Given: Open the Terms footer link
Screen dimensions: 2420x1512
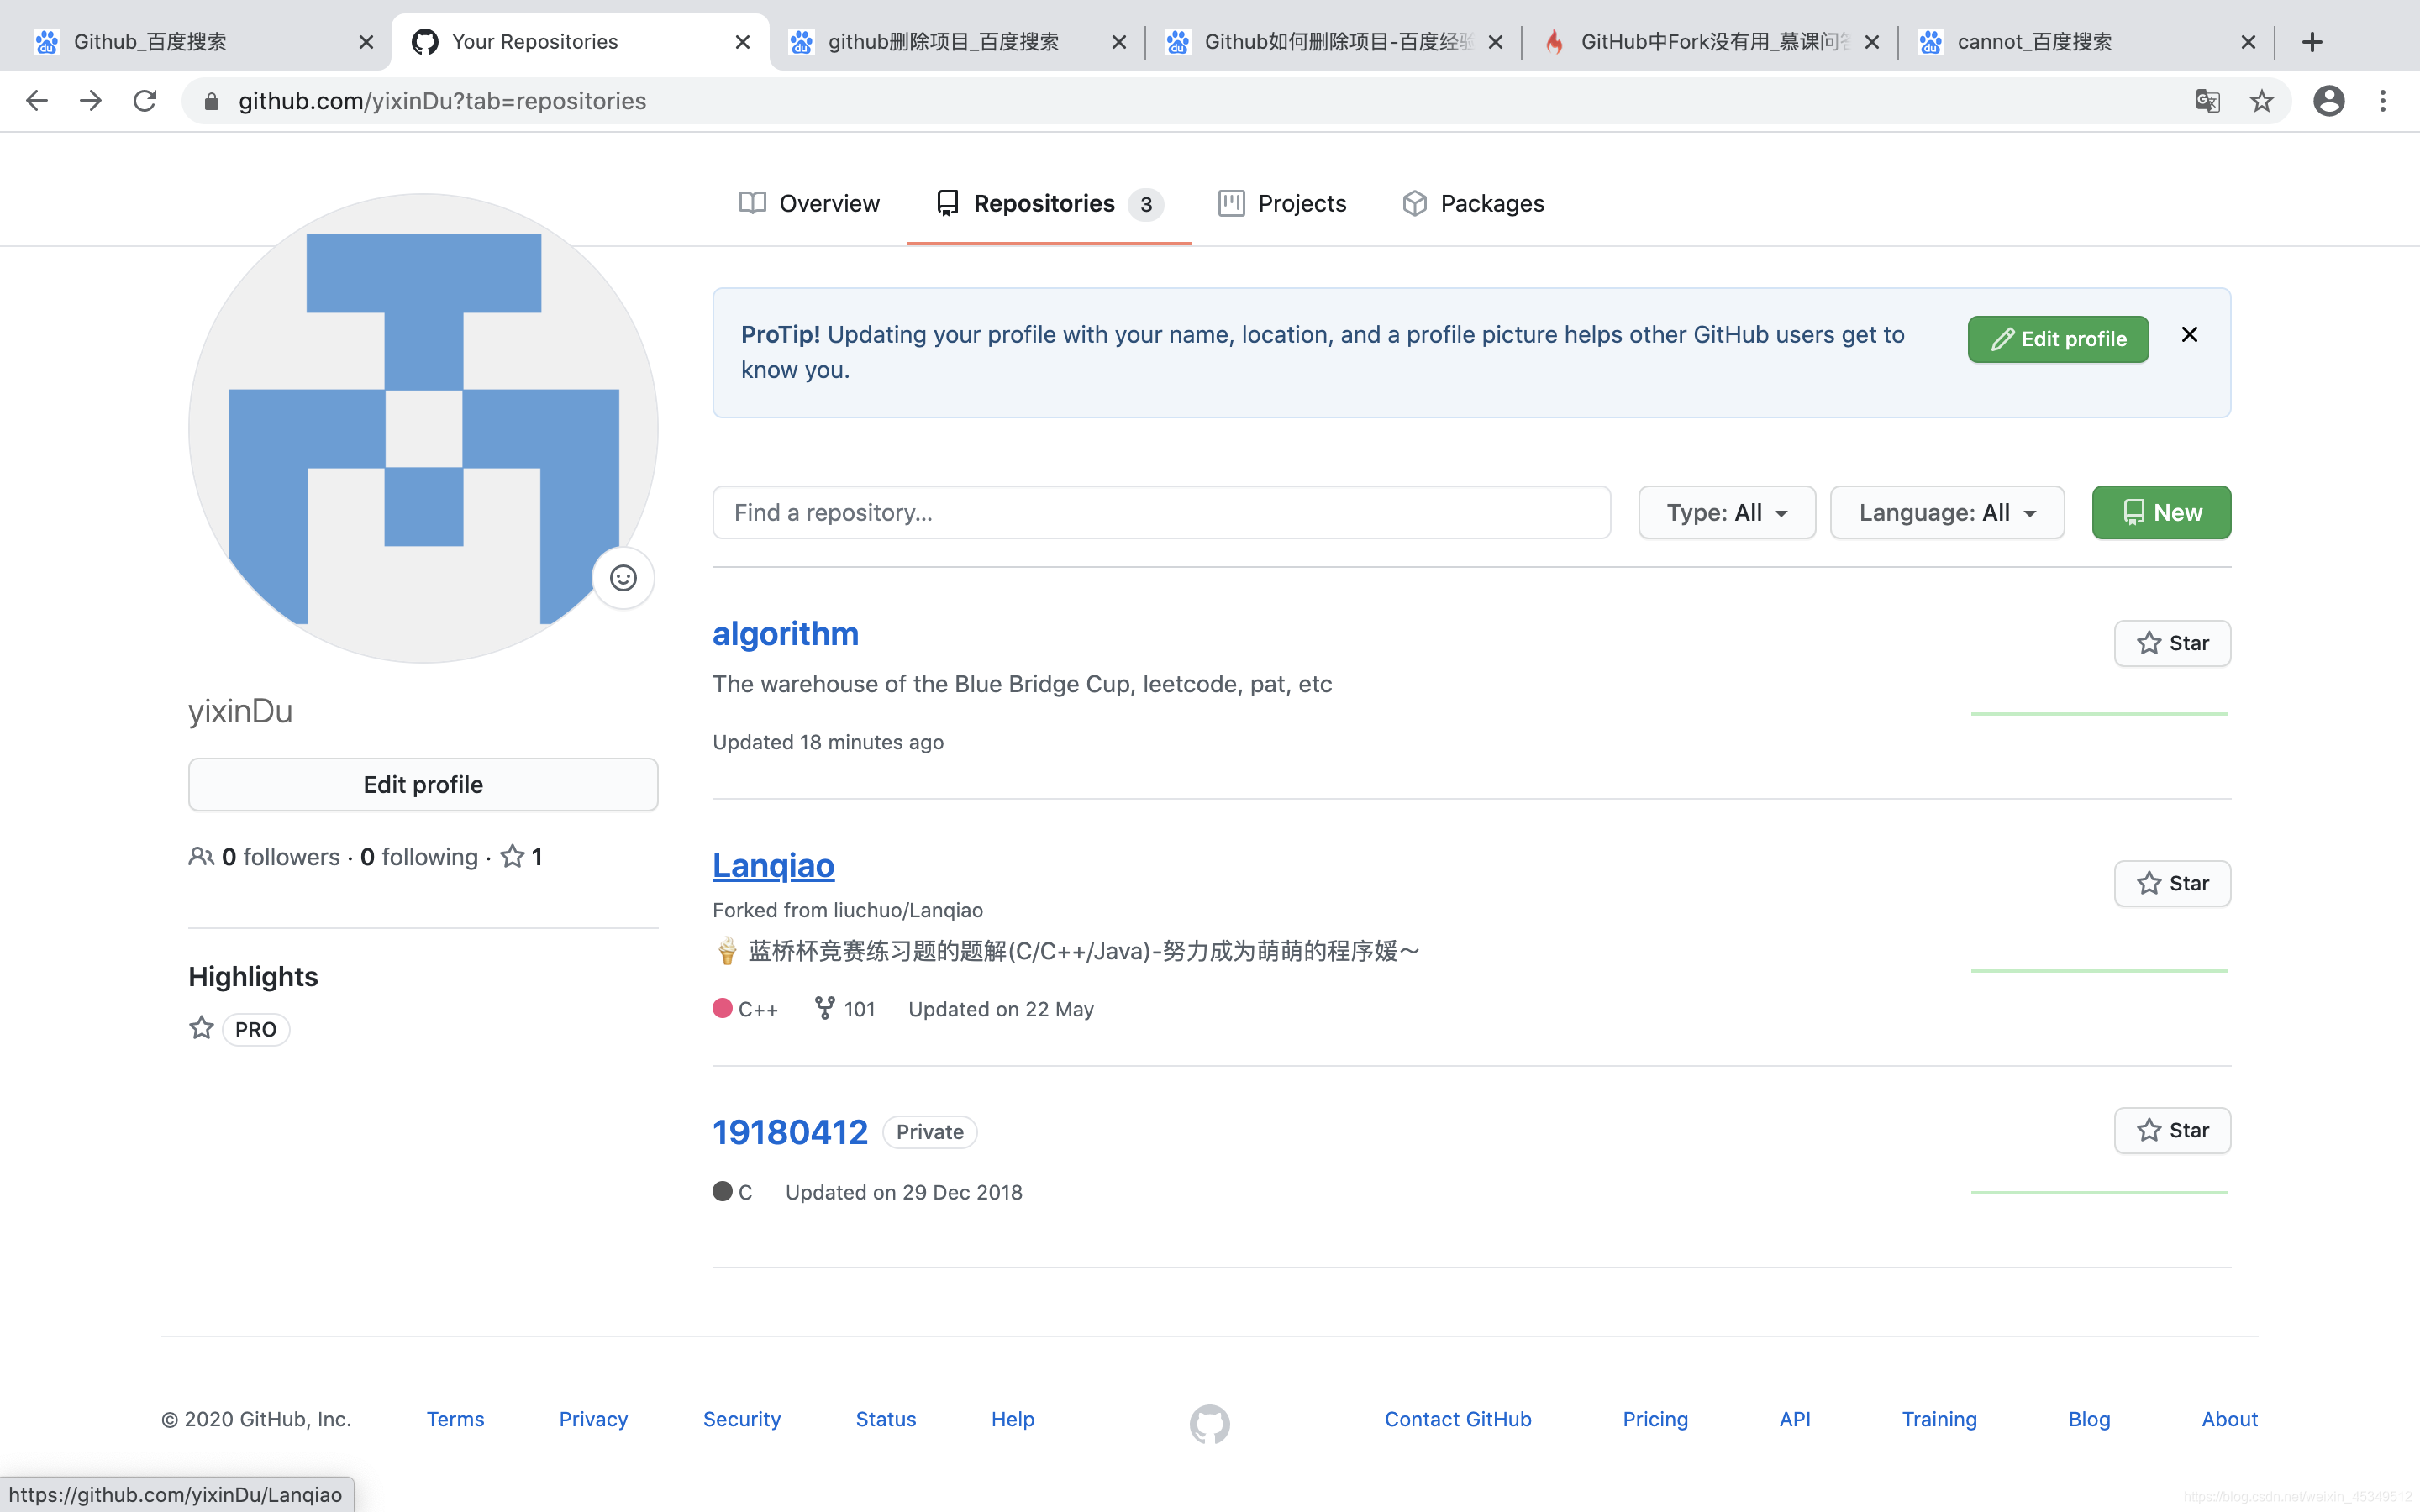Looking at the screenshot, I should (455, 1419).
